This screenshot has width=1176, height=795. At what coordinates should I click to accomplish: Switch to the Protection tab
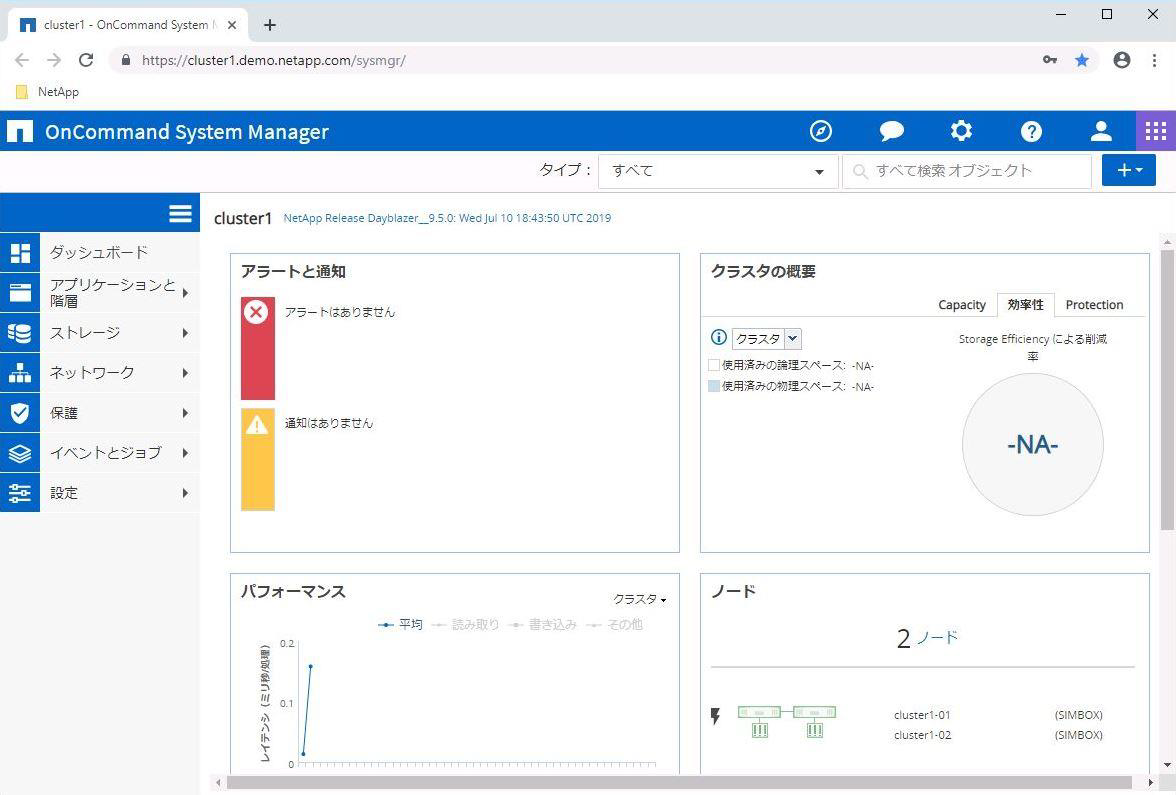pos(1094,304)
